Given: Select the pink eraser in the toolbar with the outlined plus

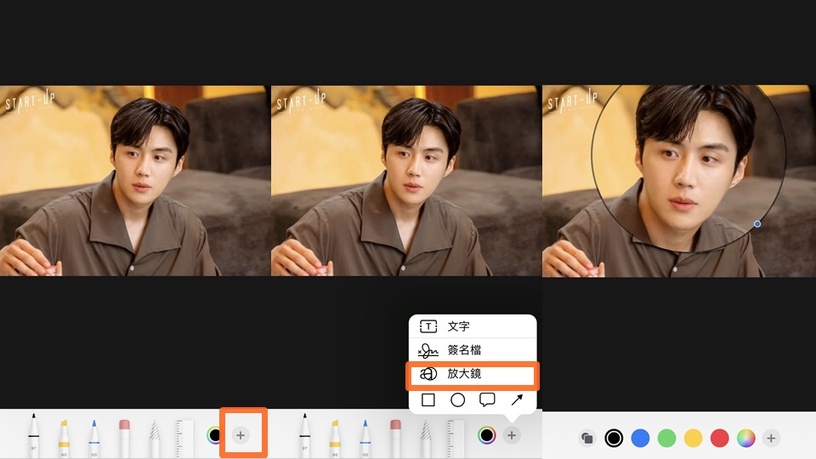Looking at the screenshot, I should point(124,438).
